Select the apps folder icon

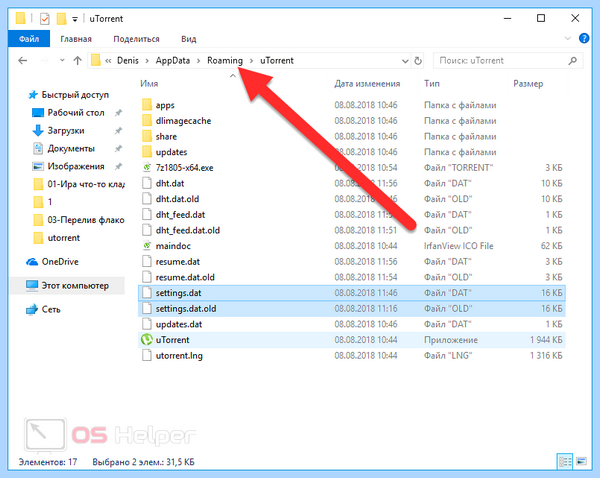[147, 105]
